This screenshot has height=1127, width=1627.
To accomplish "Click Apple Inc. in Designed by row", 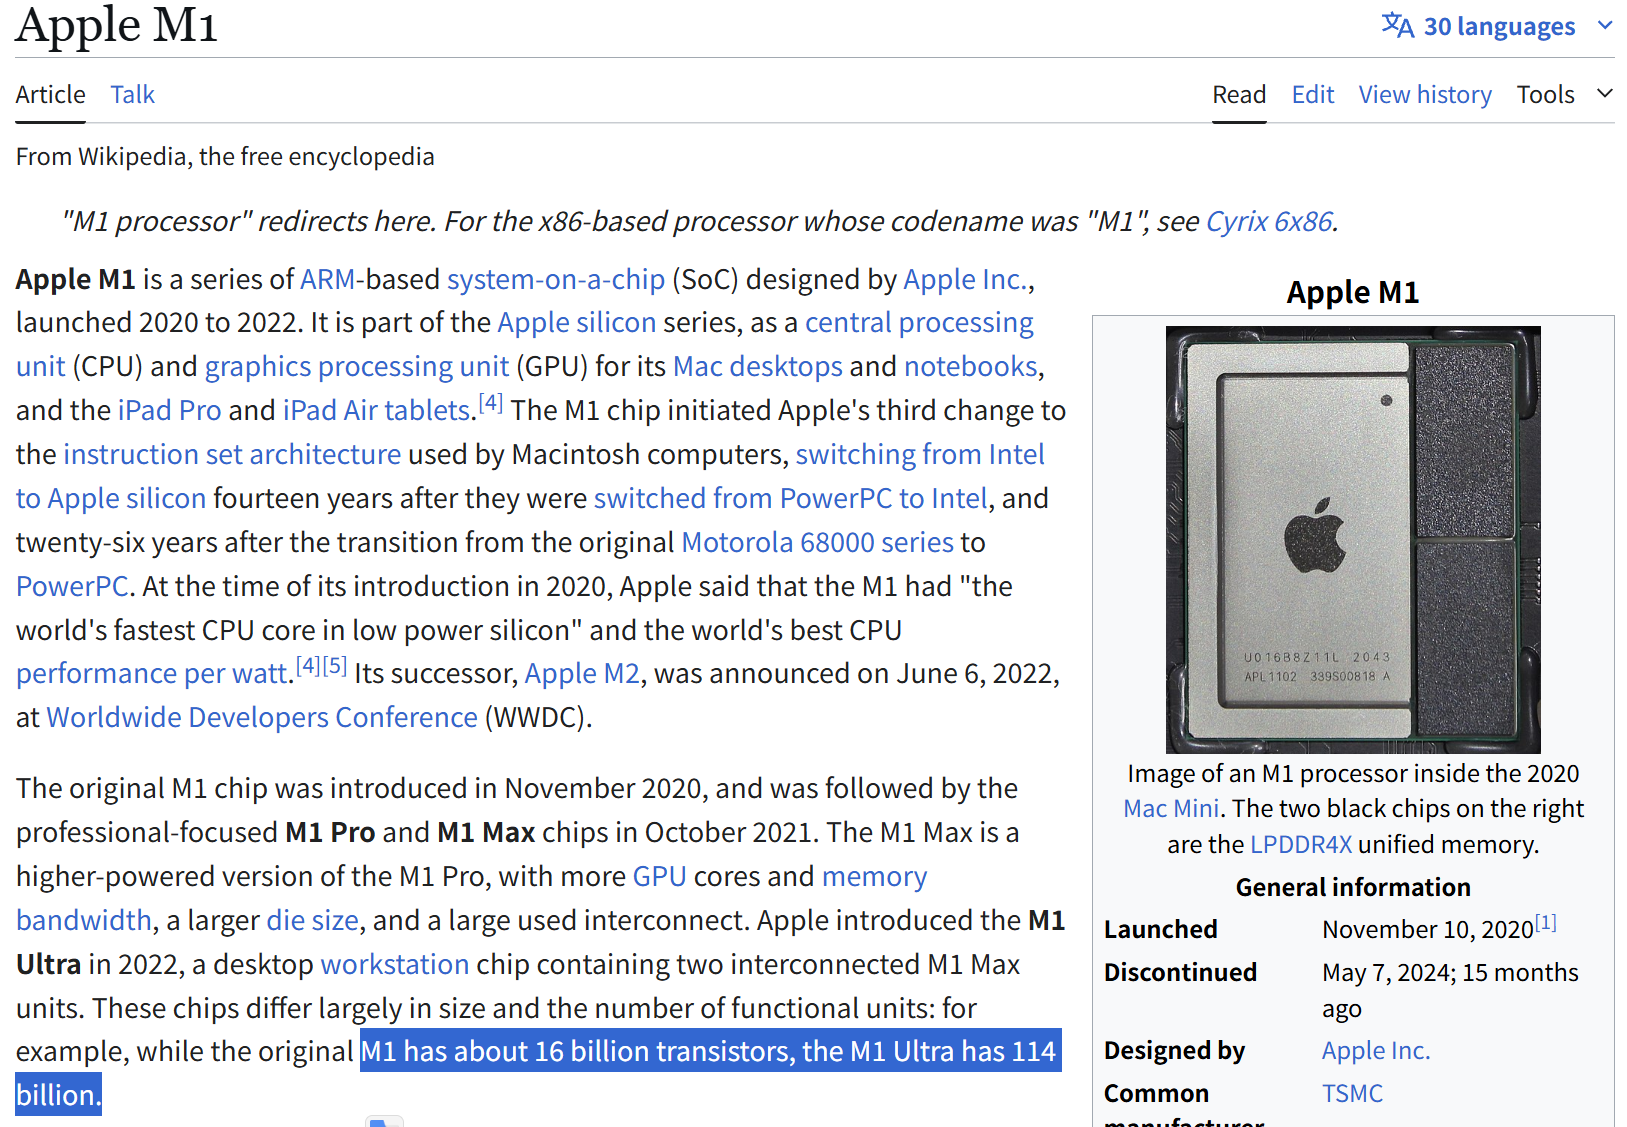I will point(1375,1050).
